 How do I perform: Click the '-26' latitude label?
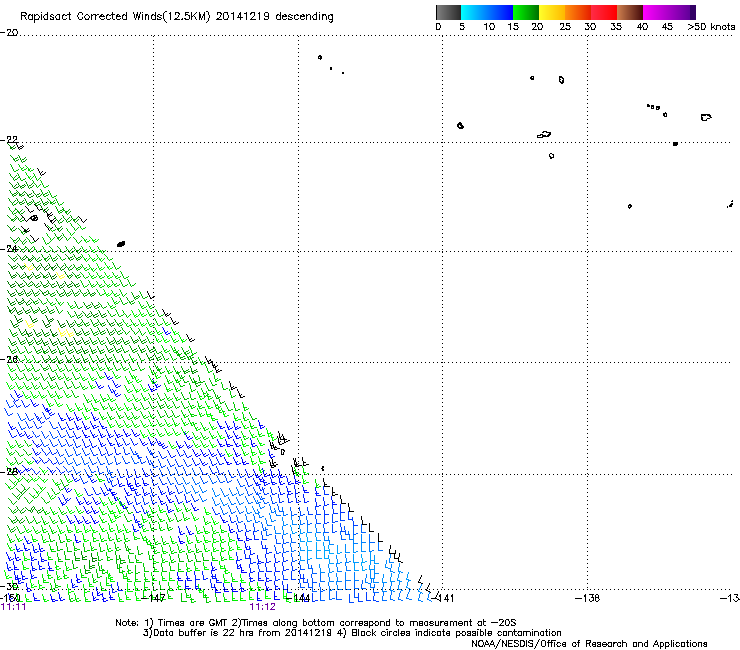tap(9, 360)
